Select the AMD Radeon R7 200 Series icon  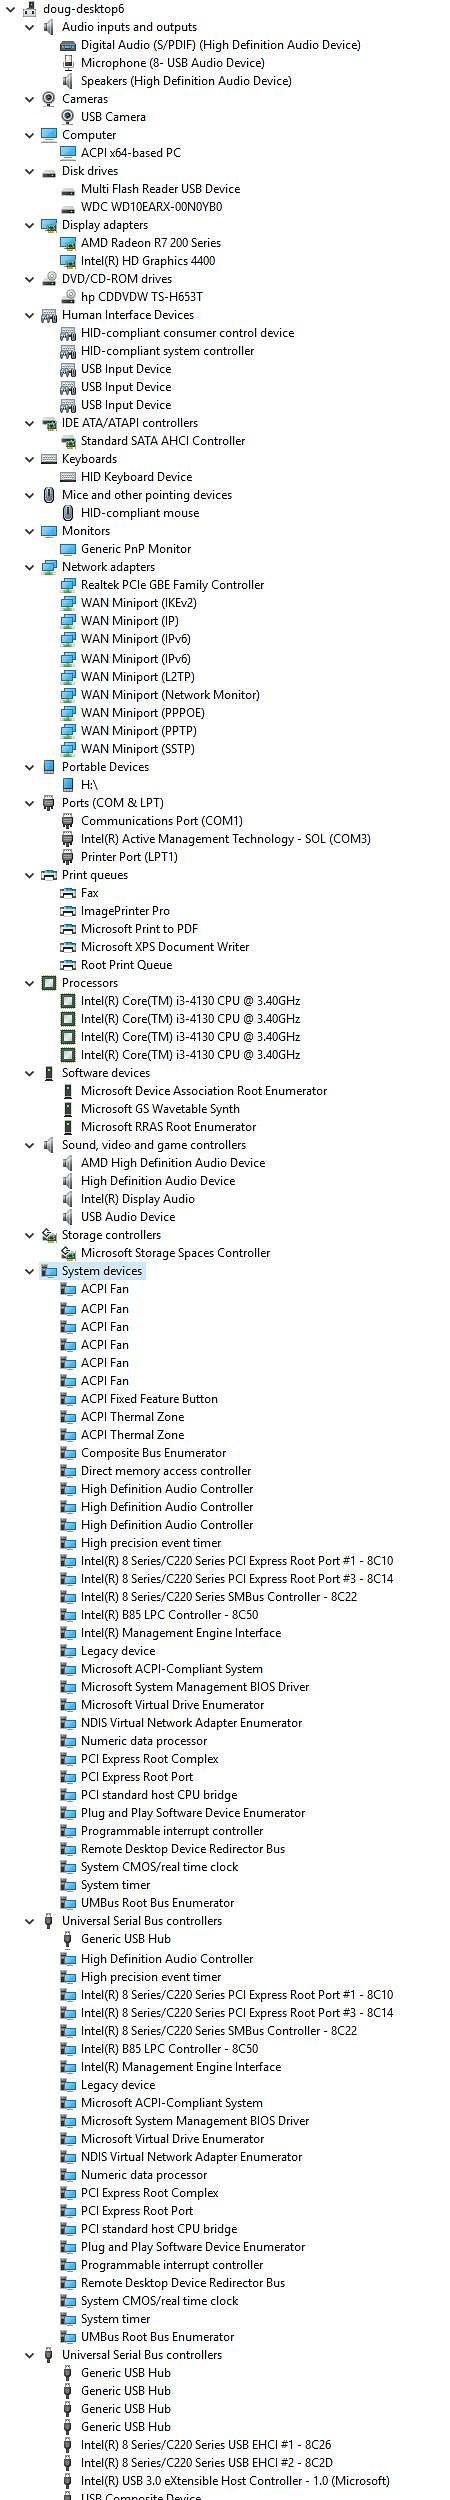[68, 243]
